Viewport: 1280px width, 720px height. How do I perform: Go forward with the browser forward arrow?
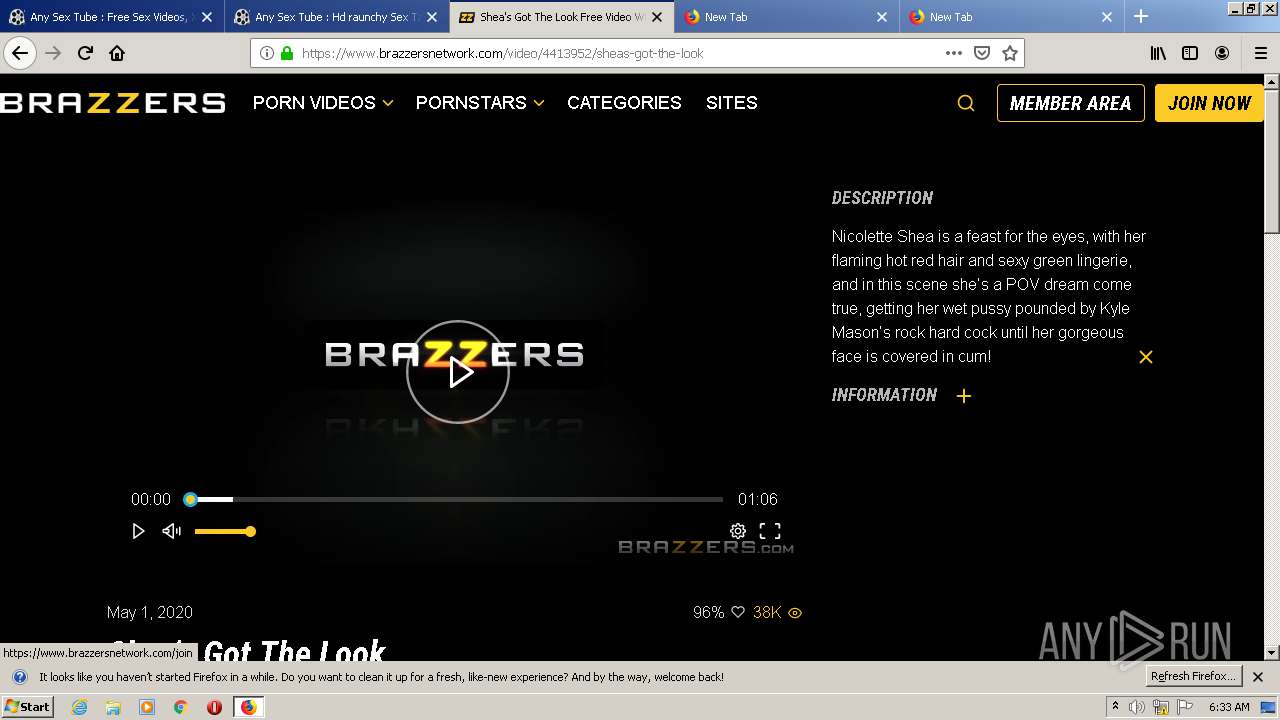(53, 53)
